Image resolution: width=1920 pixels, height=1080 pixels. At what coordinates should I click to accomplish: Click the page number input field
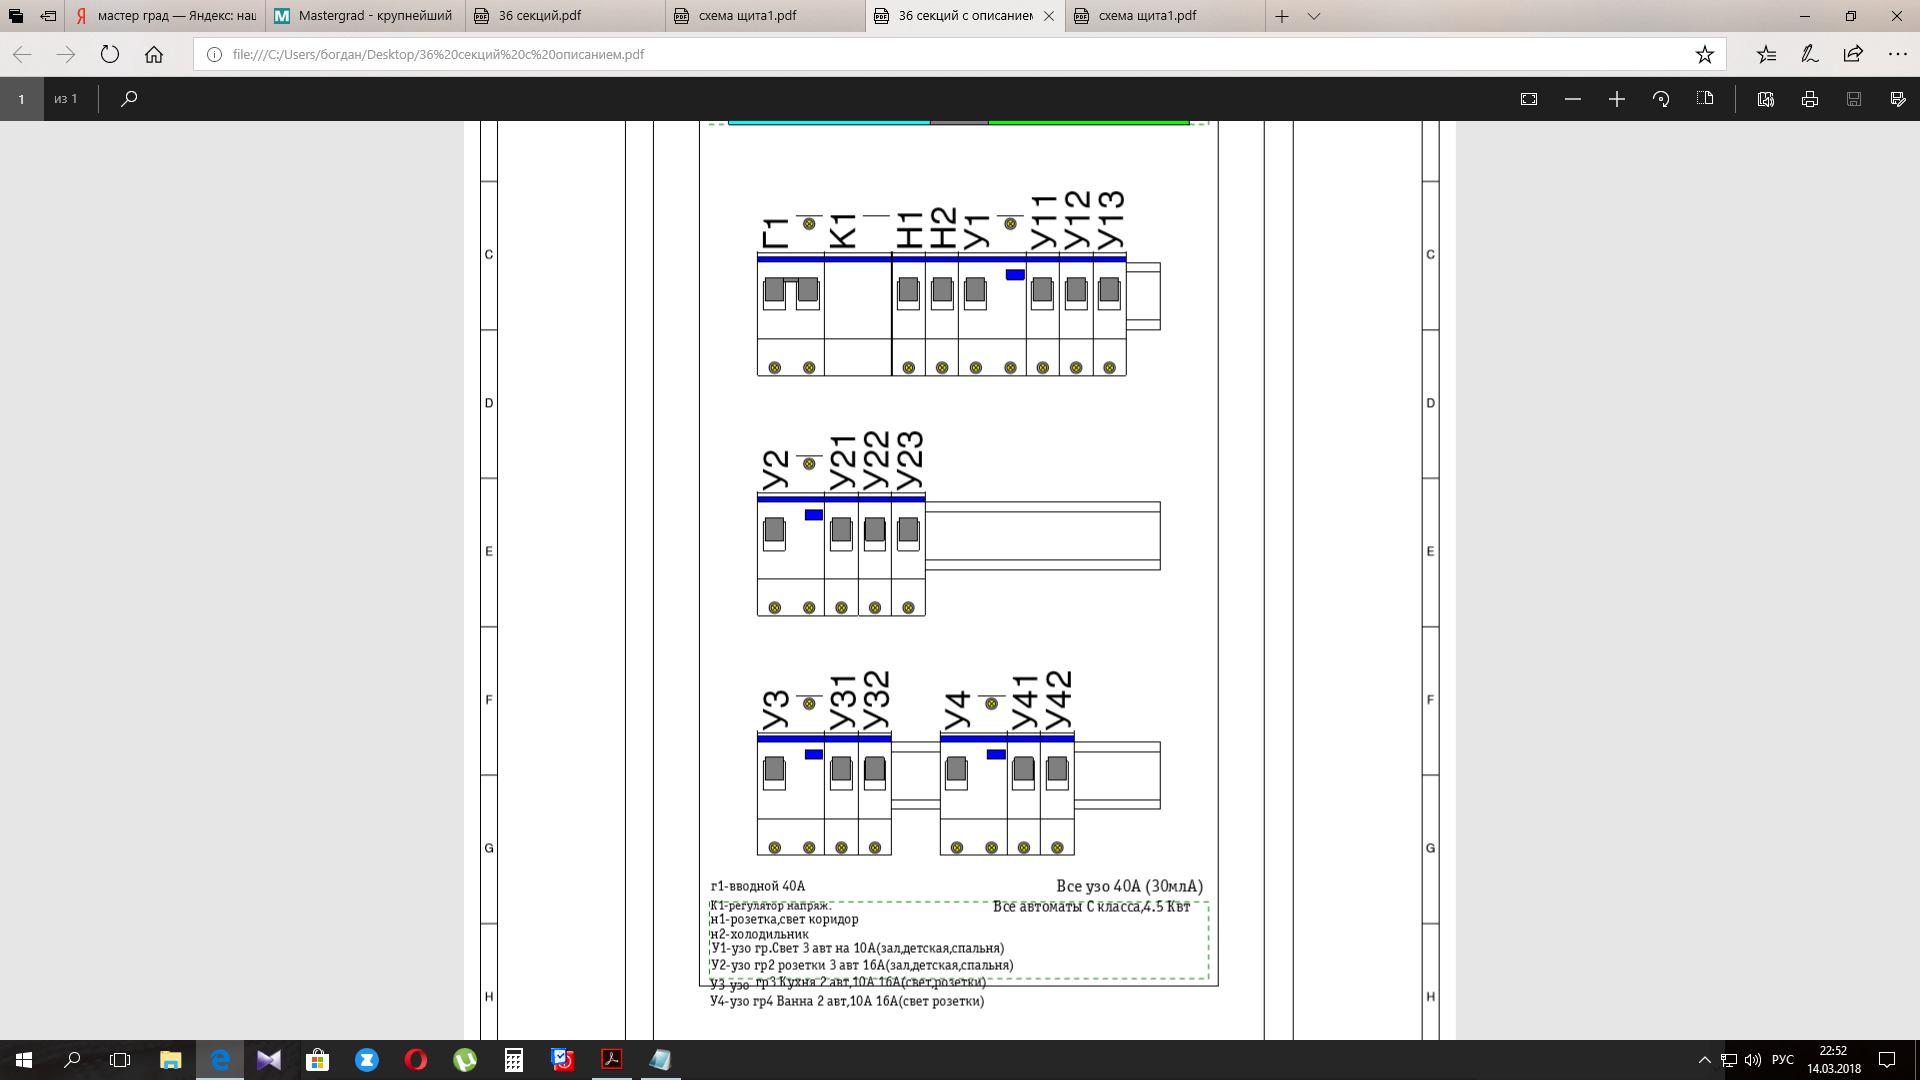[21, 99]
